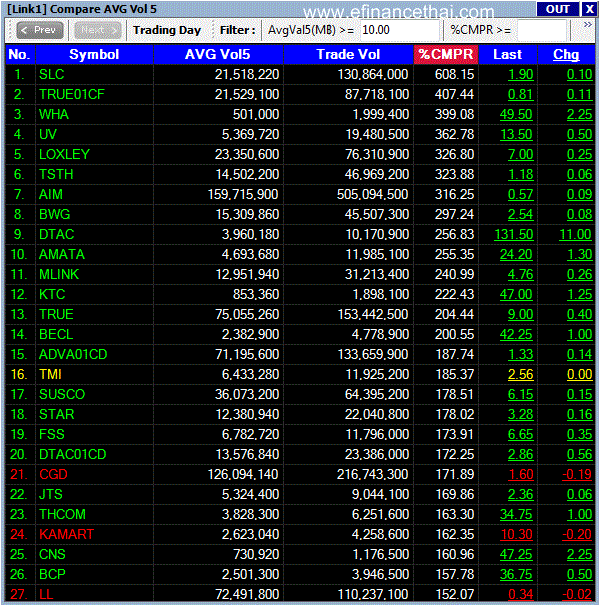
Task: Click WHA trade volume 1,999,400
Action: tap(381, 114)
